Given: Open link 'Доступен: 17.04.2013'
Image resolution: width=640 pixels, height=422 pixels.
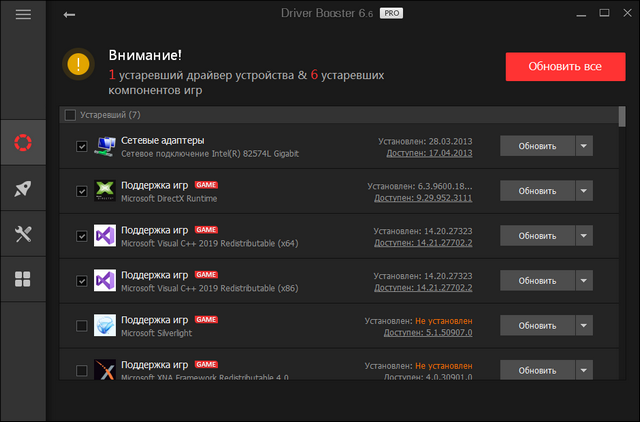Looking at the screenshot, I should click(429, 153).
